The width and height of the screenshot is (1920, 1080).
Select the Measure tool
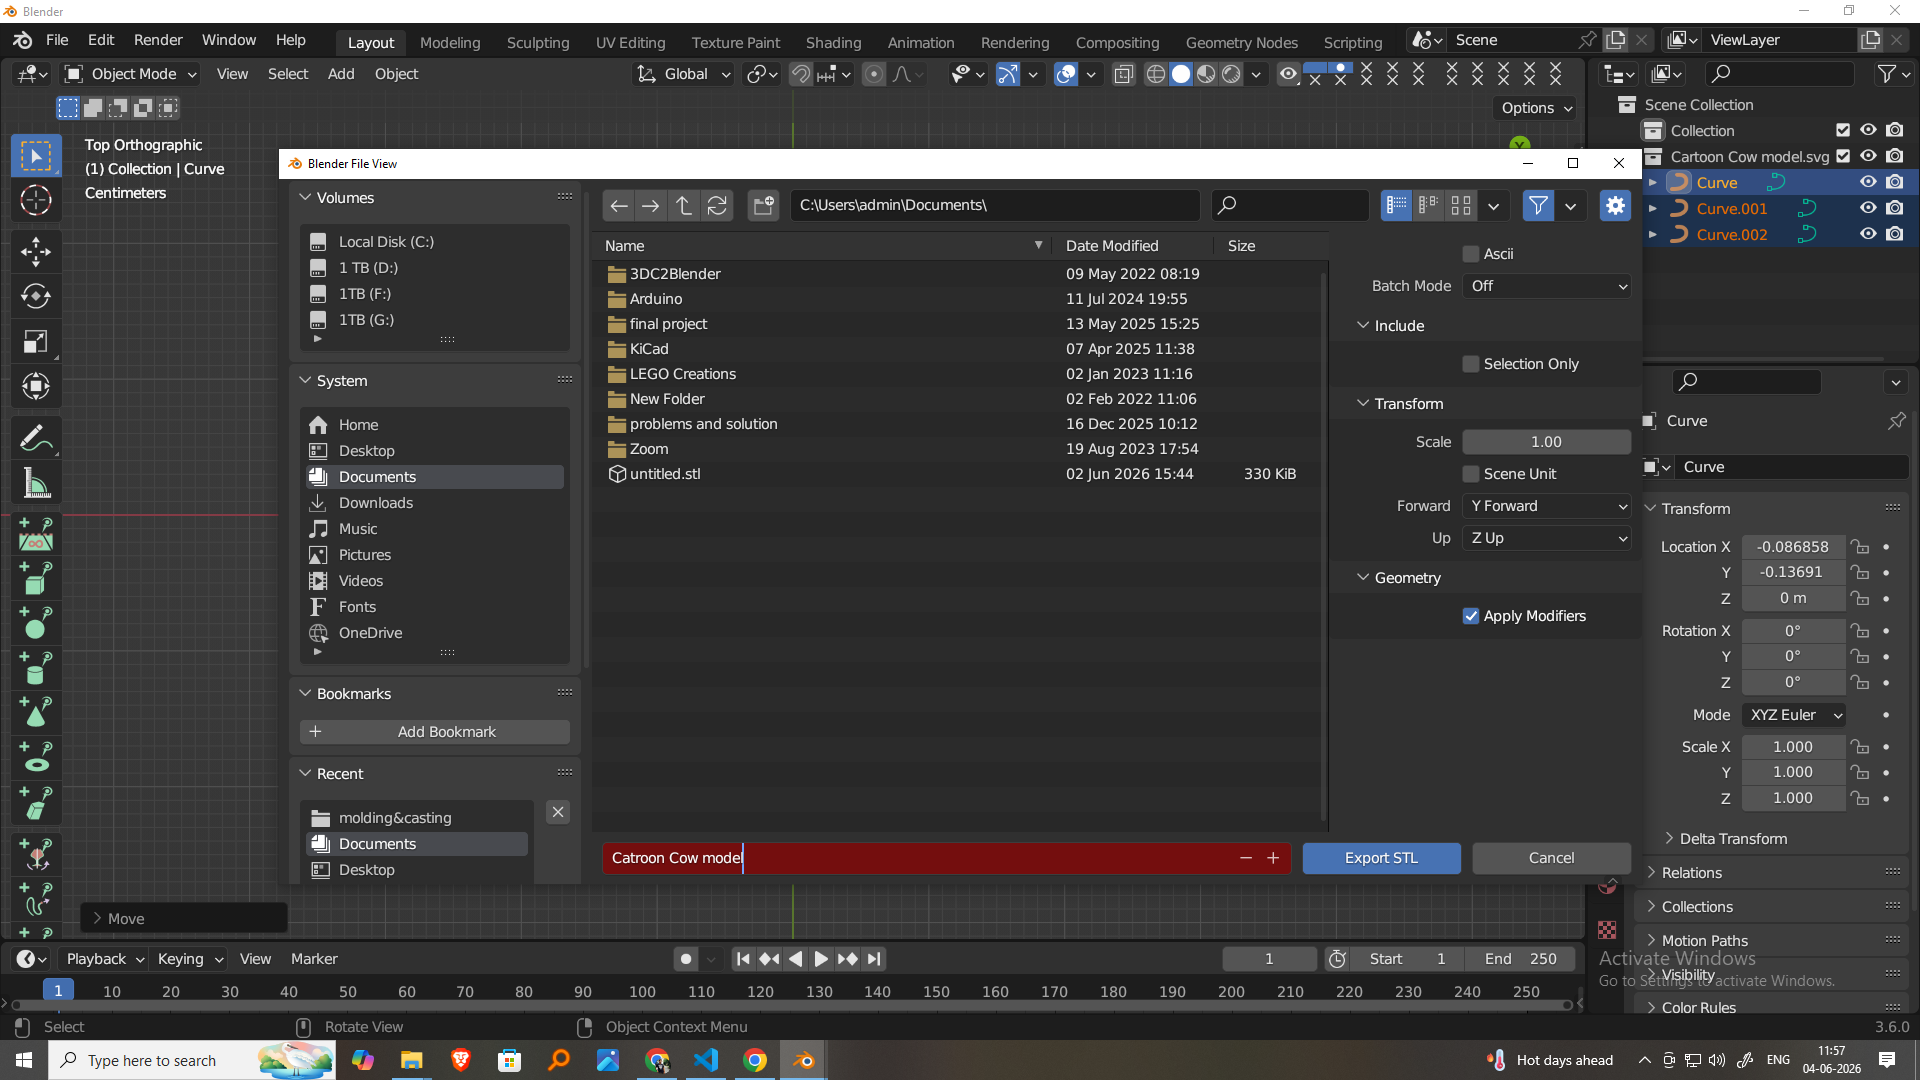coord(36,484)
